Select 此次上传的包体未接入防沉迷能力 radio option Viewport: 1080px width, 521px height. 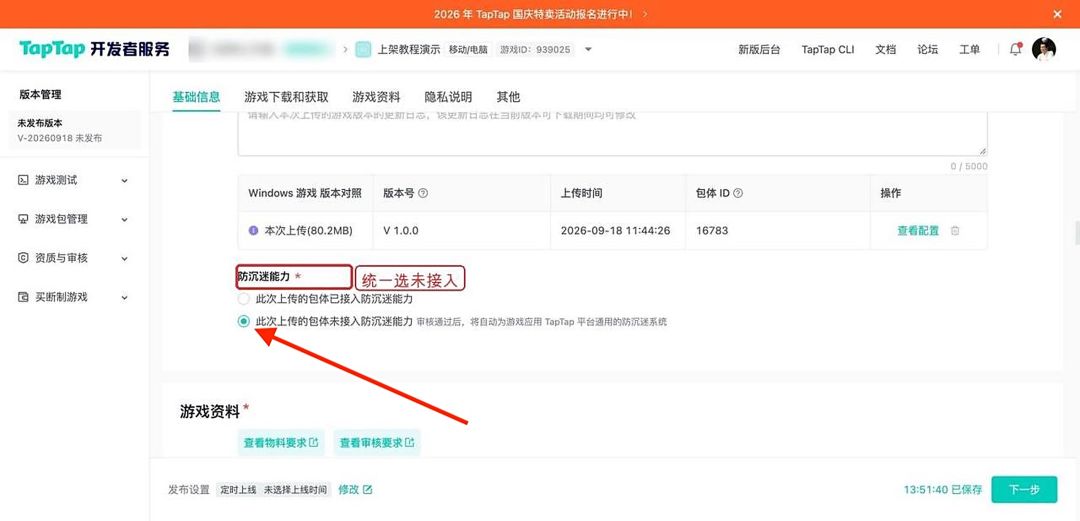pyautogui.click(x=243, y=321)
